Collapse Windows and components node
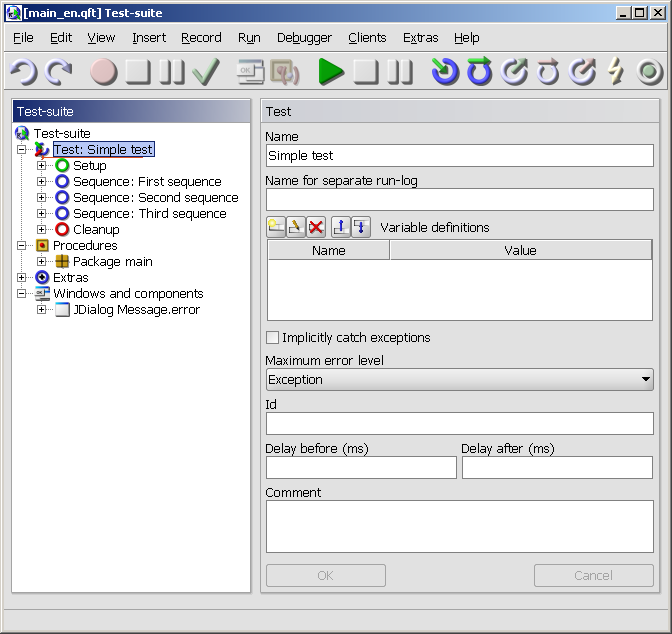The height and width of the screenshot is (634, 672). (x=21, y=293)
